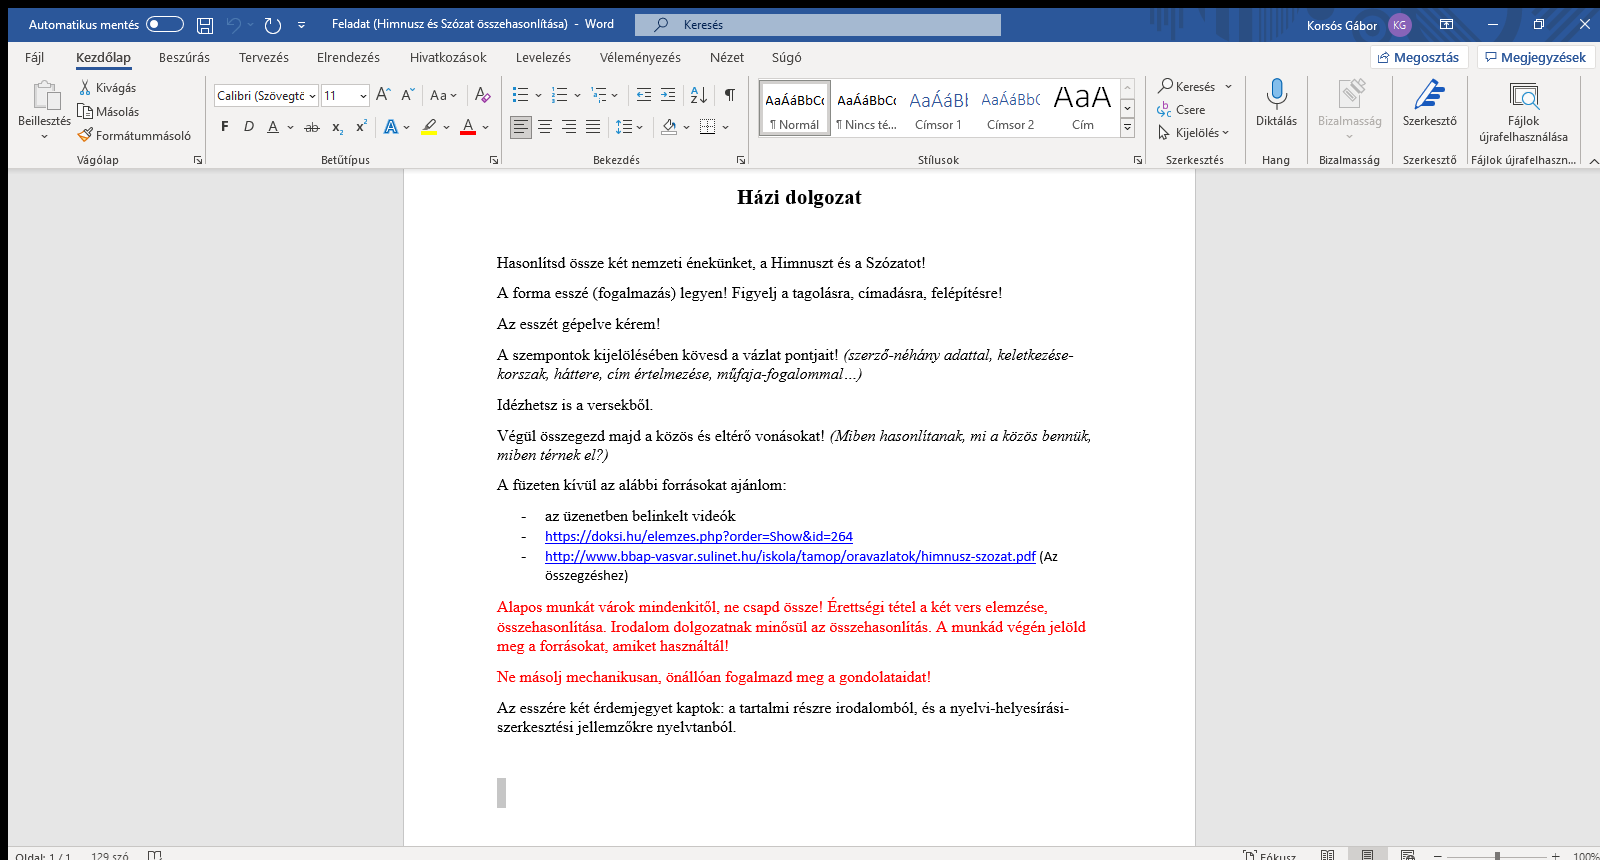The height and width of the screenshot is (860, 1600).
Task: Click the Kivágás scissors icon
Action: pos(86,88)
